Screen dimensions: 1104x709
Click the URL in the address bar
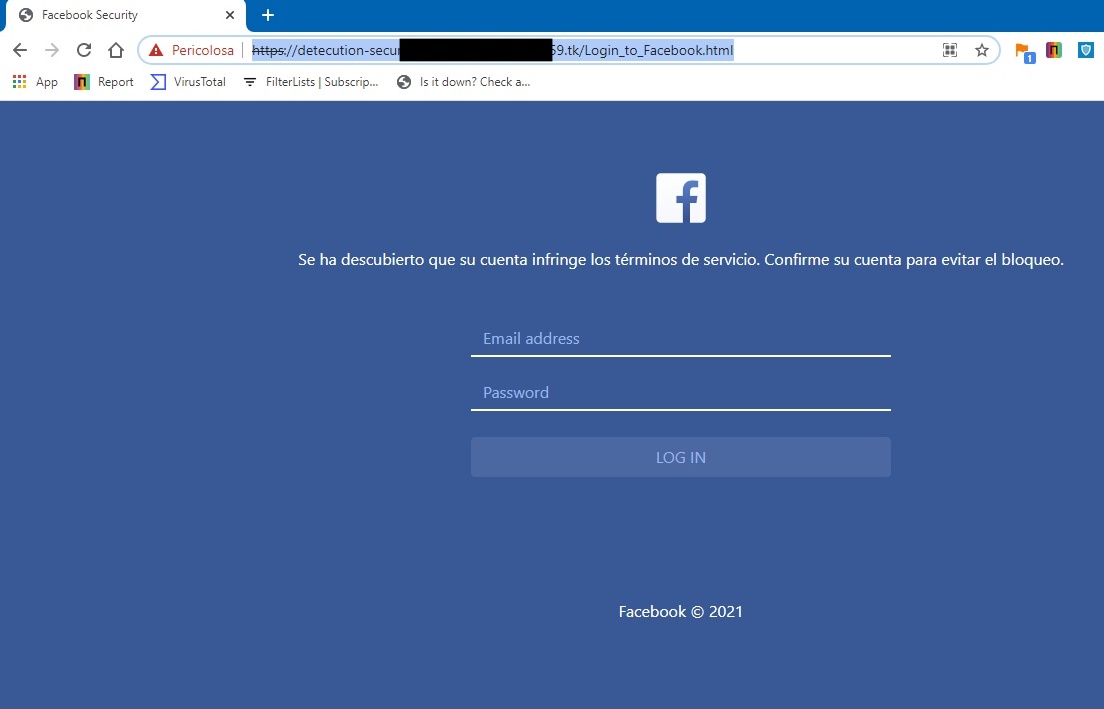pos(493,50)
